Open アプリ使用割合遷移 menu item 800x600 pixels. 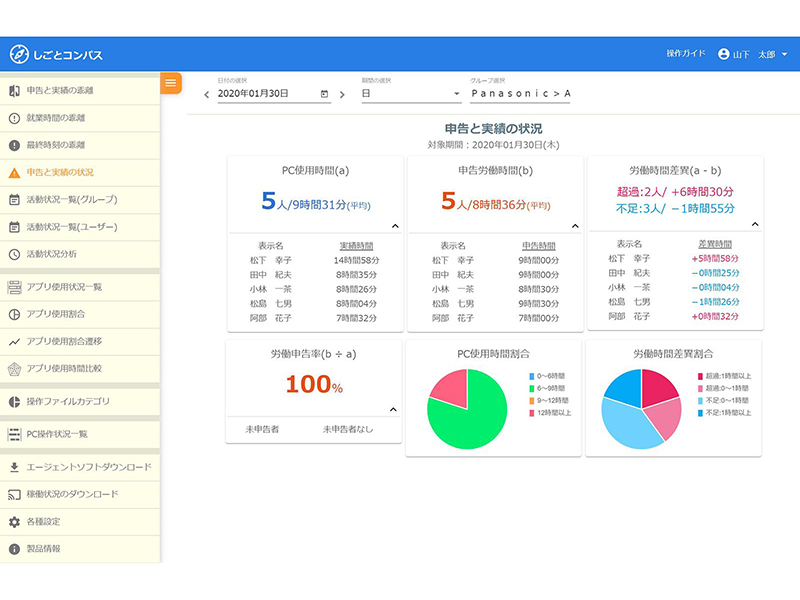click(x=80, y=342)
